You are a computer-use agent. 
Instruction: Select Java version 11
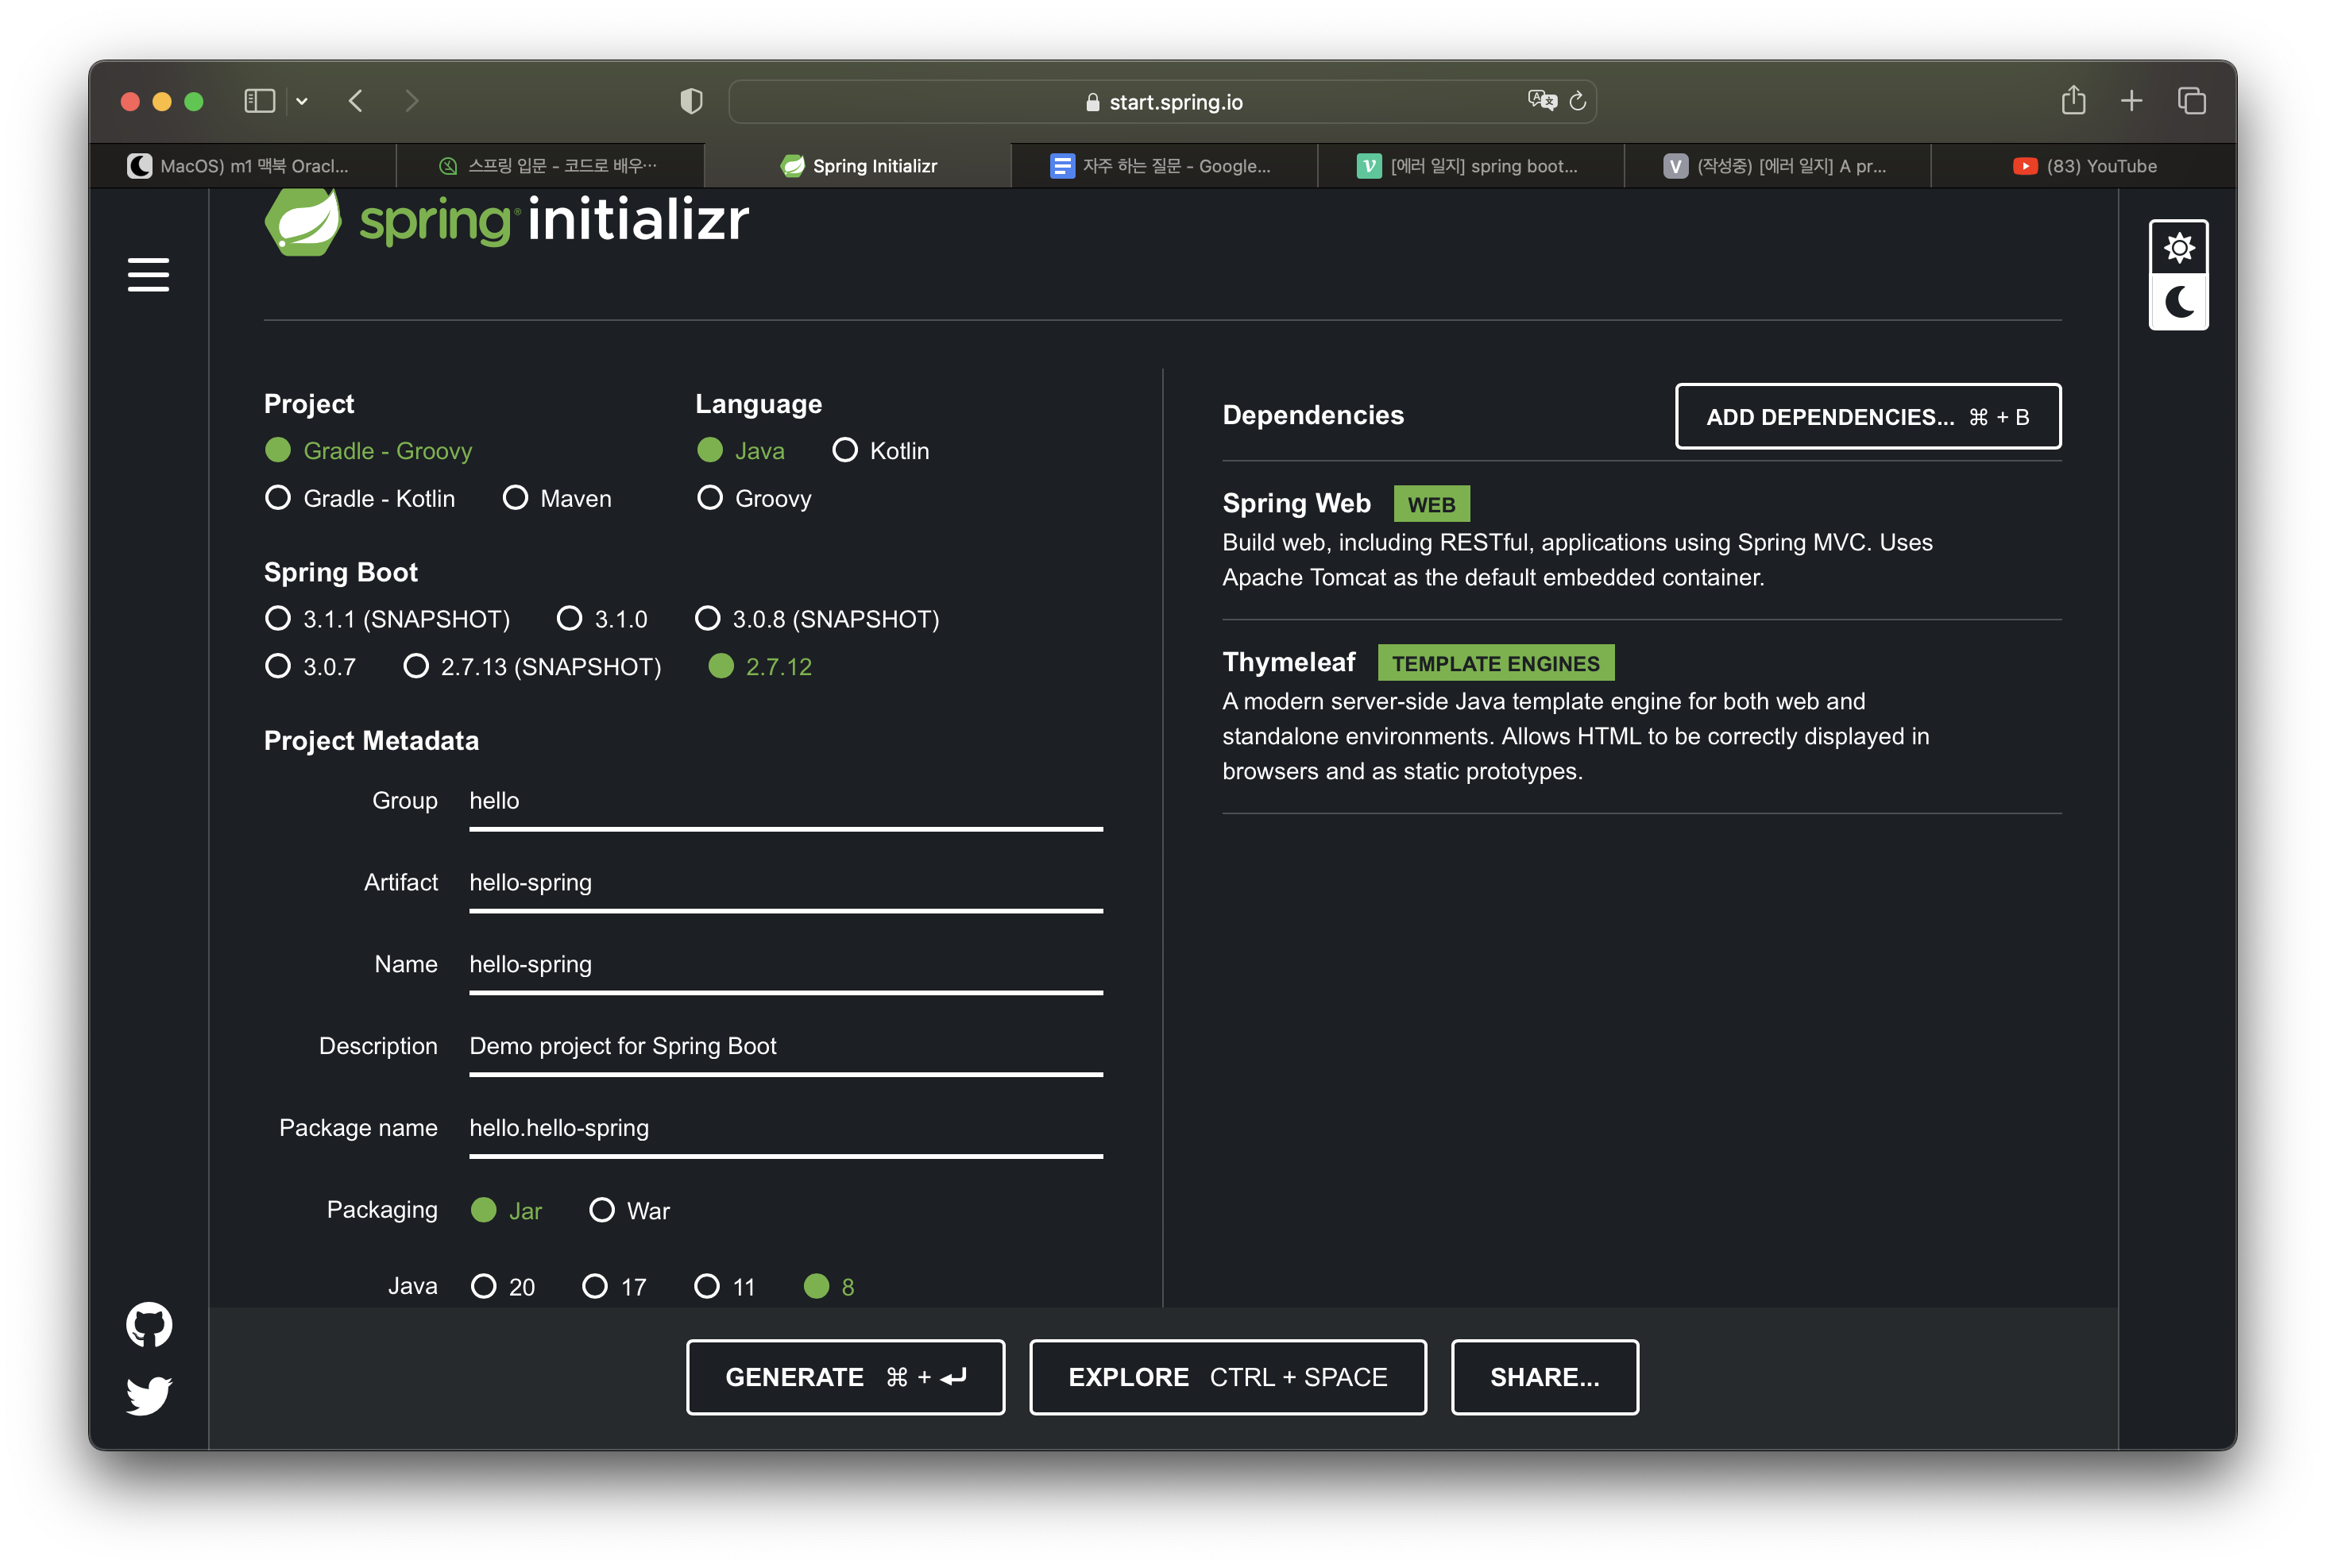click(725, 1286)
